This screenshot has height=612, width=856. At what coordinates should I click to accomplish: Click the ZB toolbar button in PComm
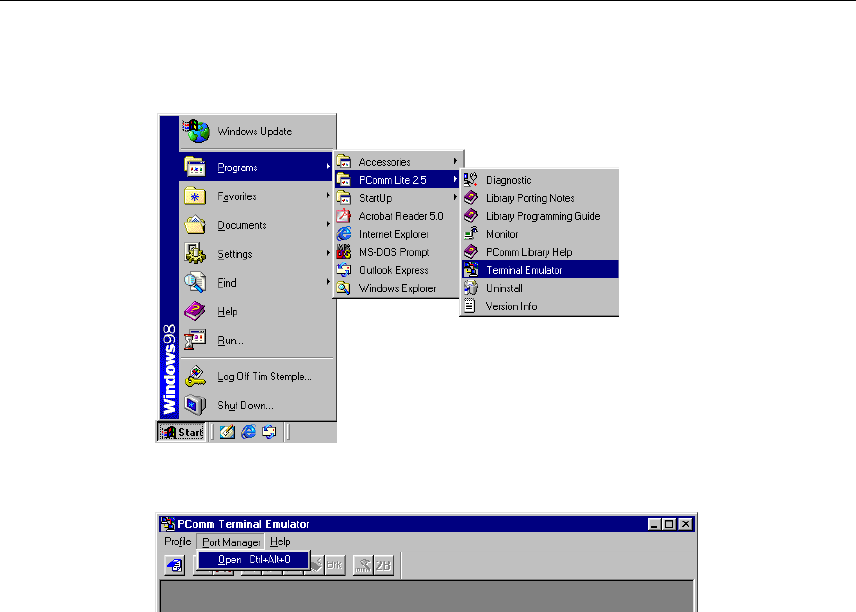[383, 565]
